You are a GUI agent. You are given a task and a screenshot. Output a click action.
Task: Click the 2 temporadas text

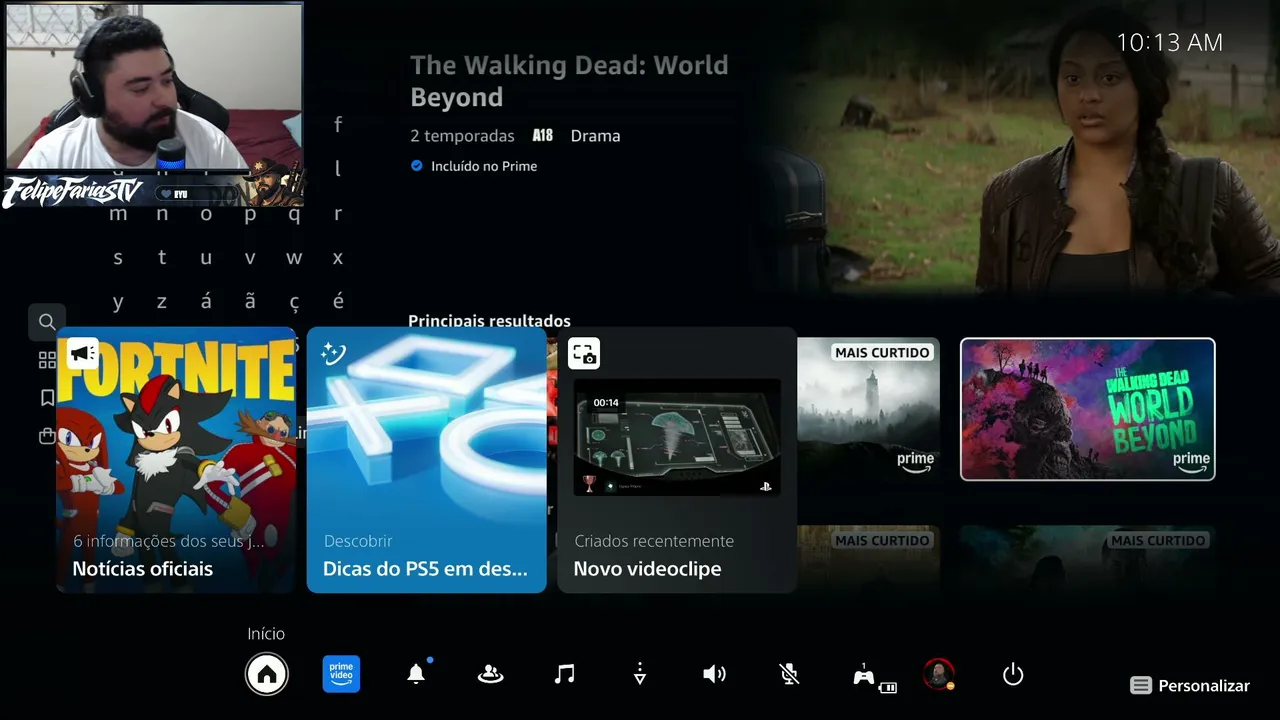click(462, 136)
